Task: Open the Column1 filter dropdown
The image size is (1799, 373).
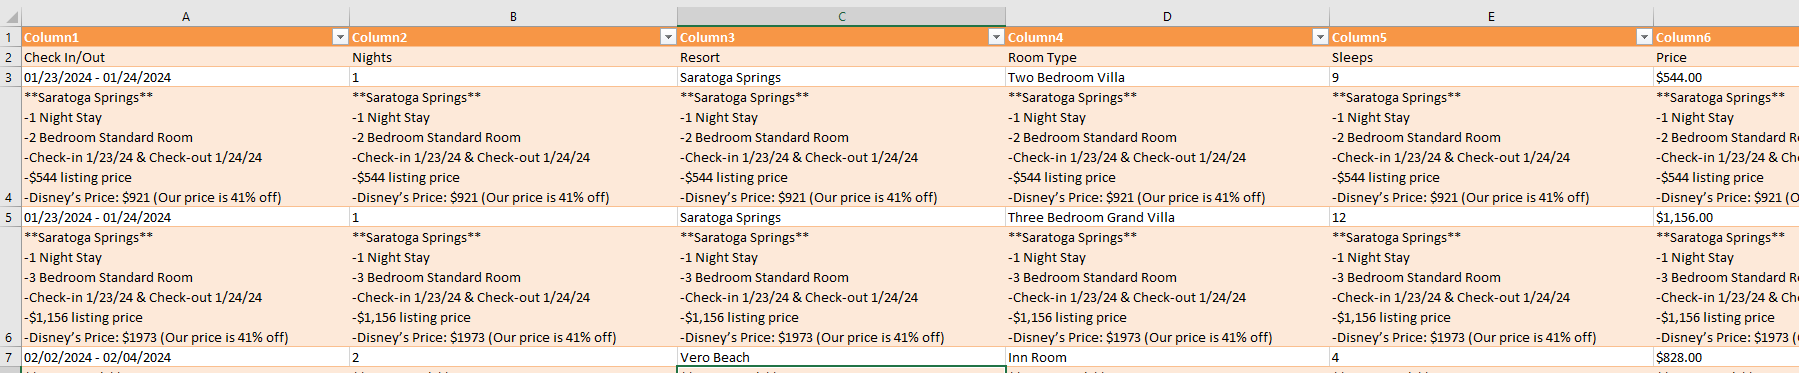Action: (340, 37)
